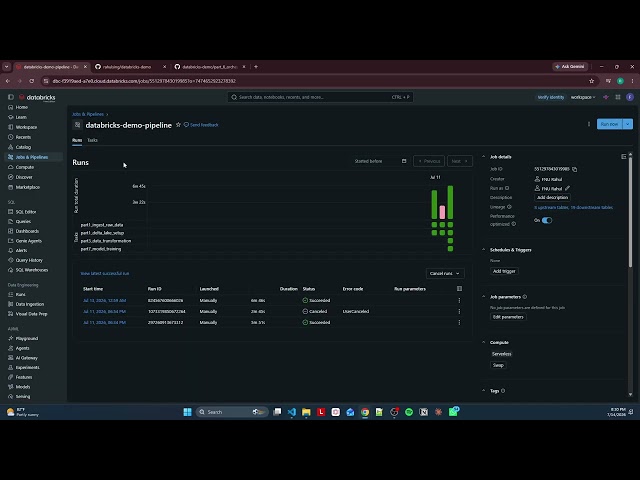Copy the Job ID with copy icon

575,169
